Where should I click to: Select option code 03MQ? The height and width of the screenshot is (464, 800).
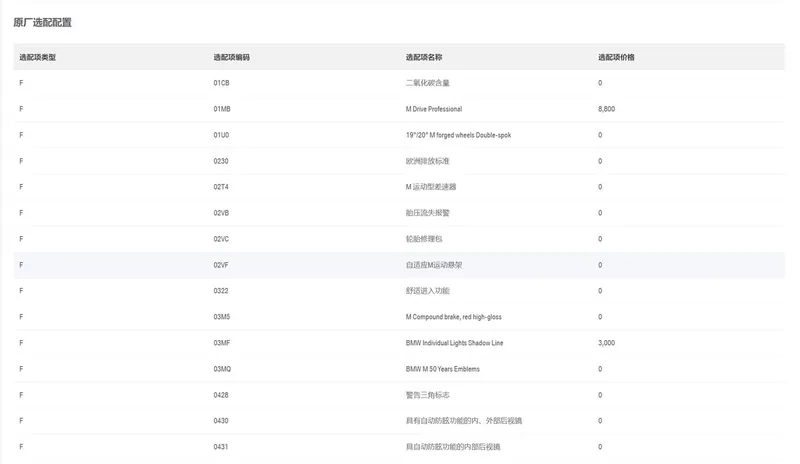(x=222, y=369)
